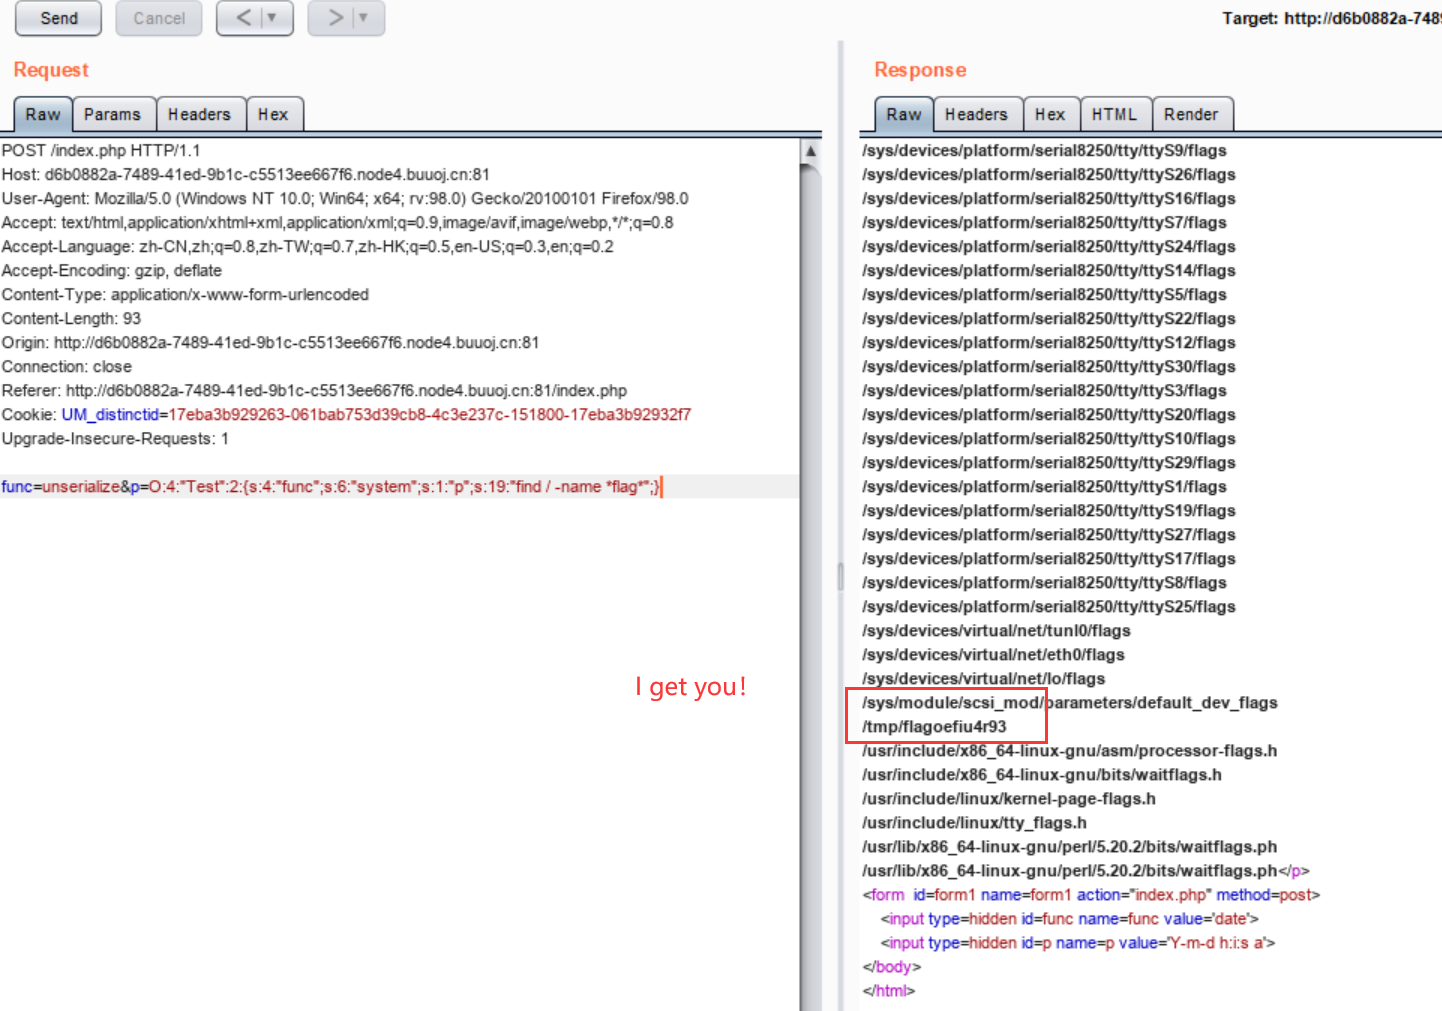Switch to the Headers tab in Request panel
1442x1011 pixels.
200,114
